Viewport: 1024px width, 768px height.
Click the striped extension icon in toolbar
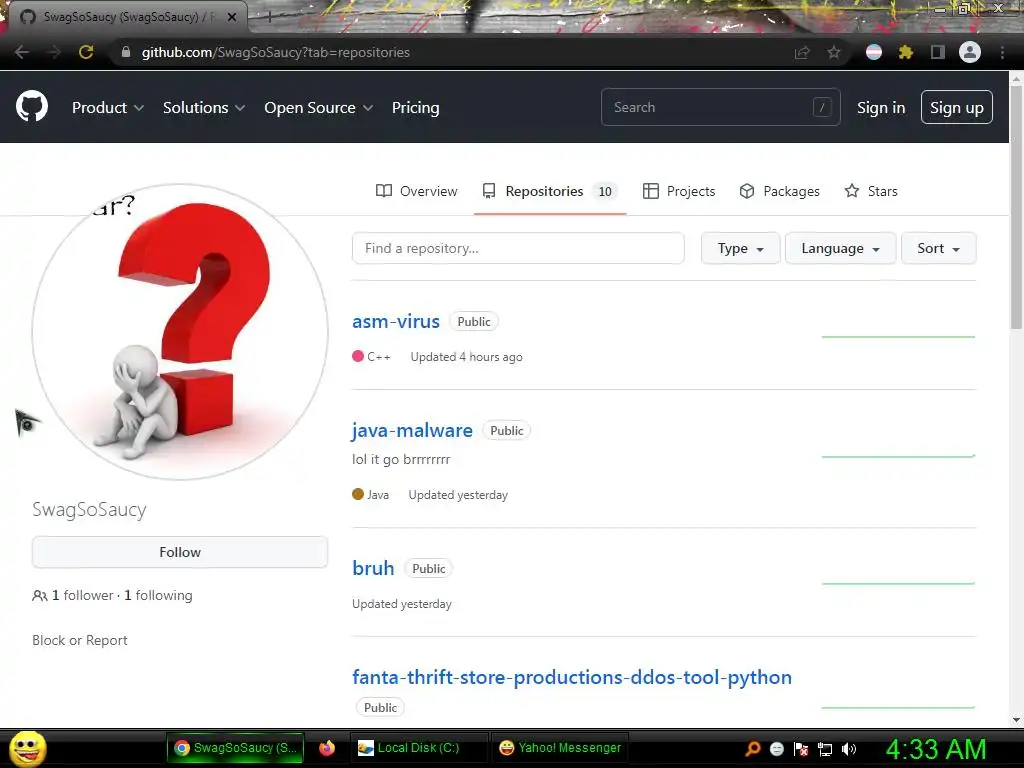coord(874,52)
